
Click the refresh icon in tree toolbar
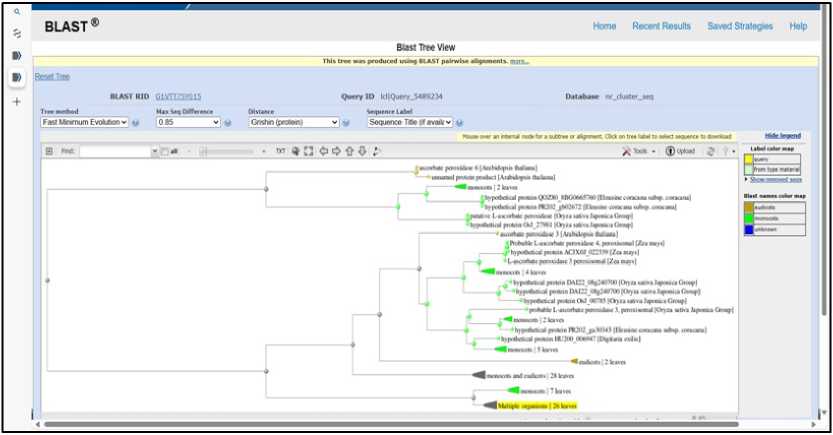[x=710, y=151]
